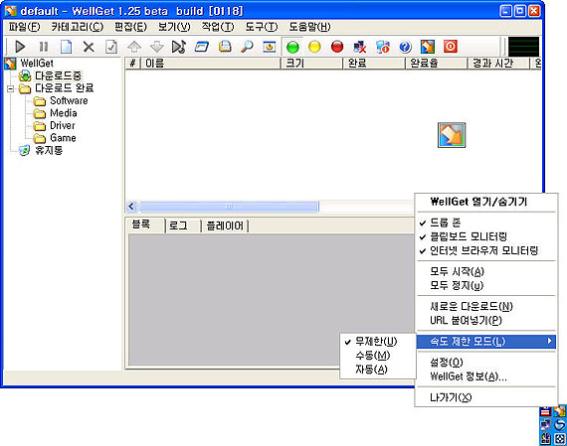Click the 완료율 column header
567x446 pixels.
tap(436, 63)
